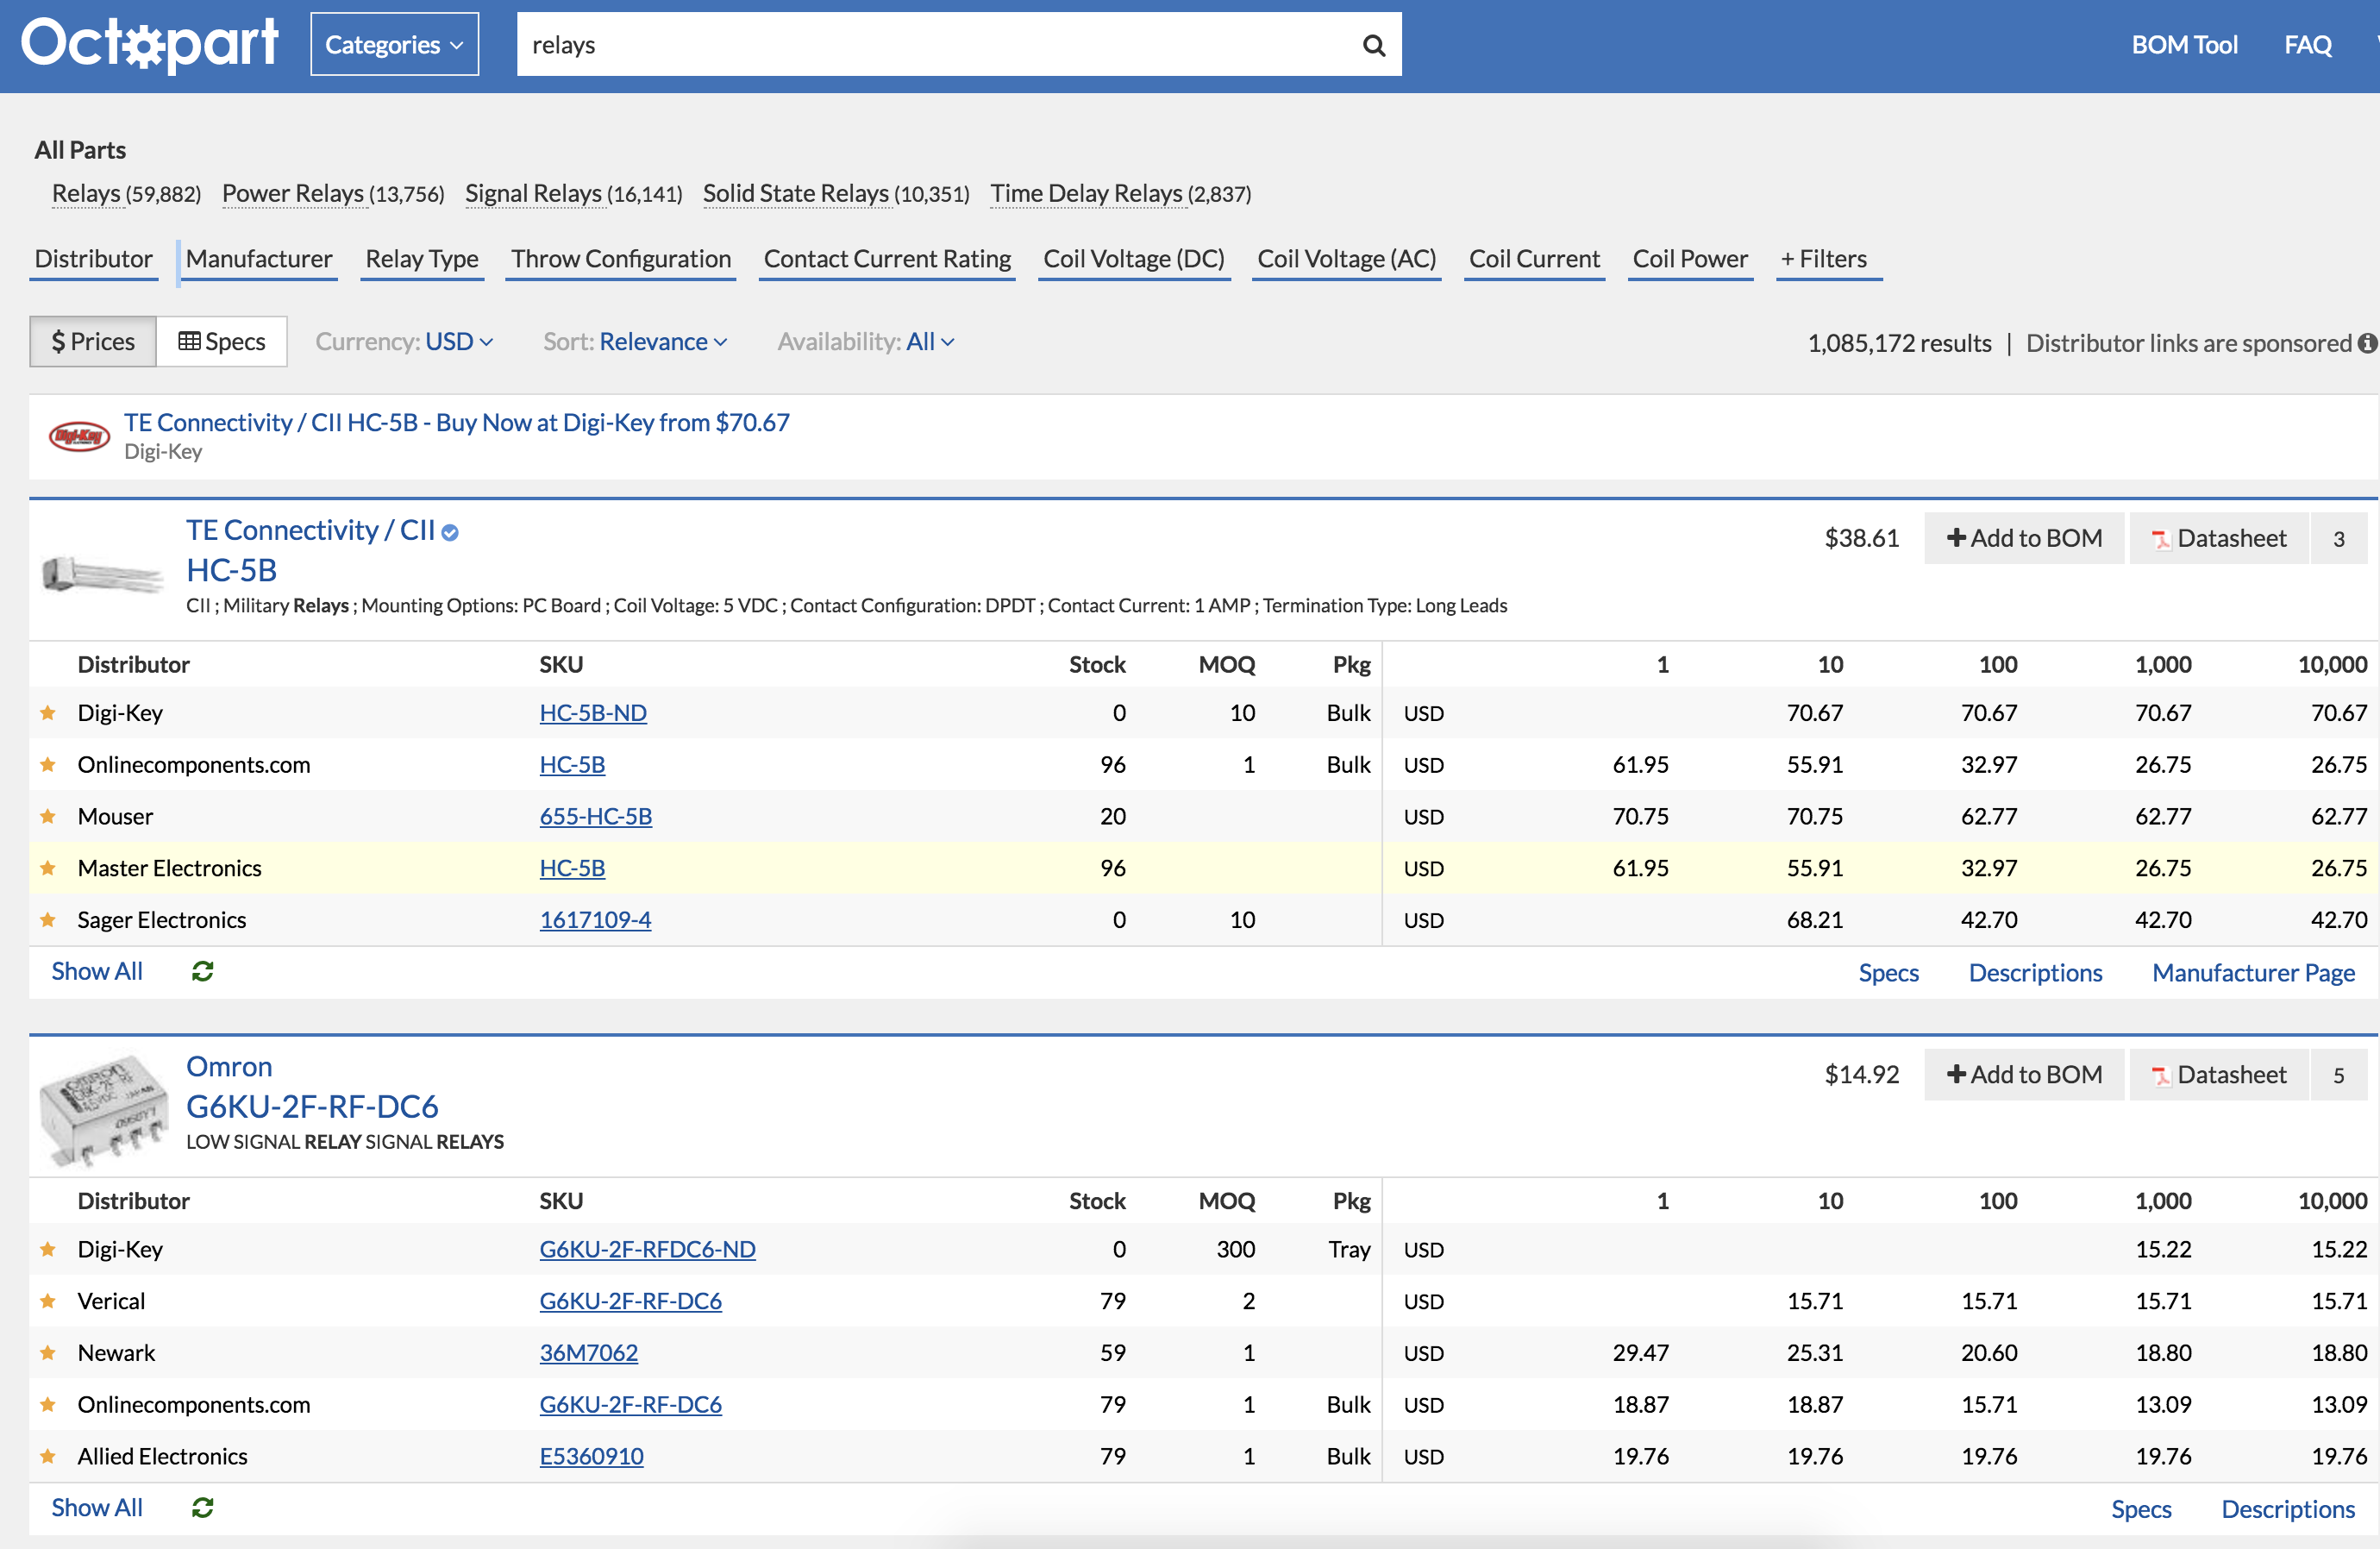Open SKU link 655-HC-5B
Image resolution: width=2380 pixels, height=1549 pixels.
pos(595,816)
